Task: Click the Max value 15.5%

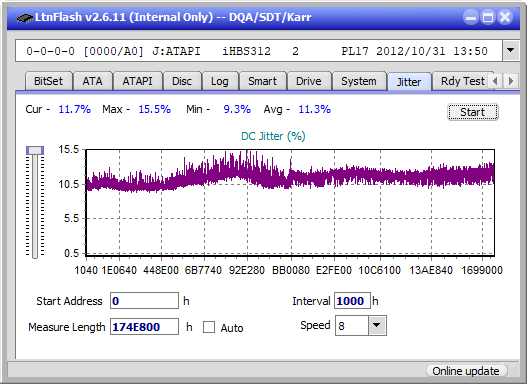Action: (155, 109)
